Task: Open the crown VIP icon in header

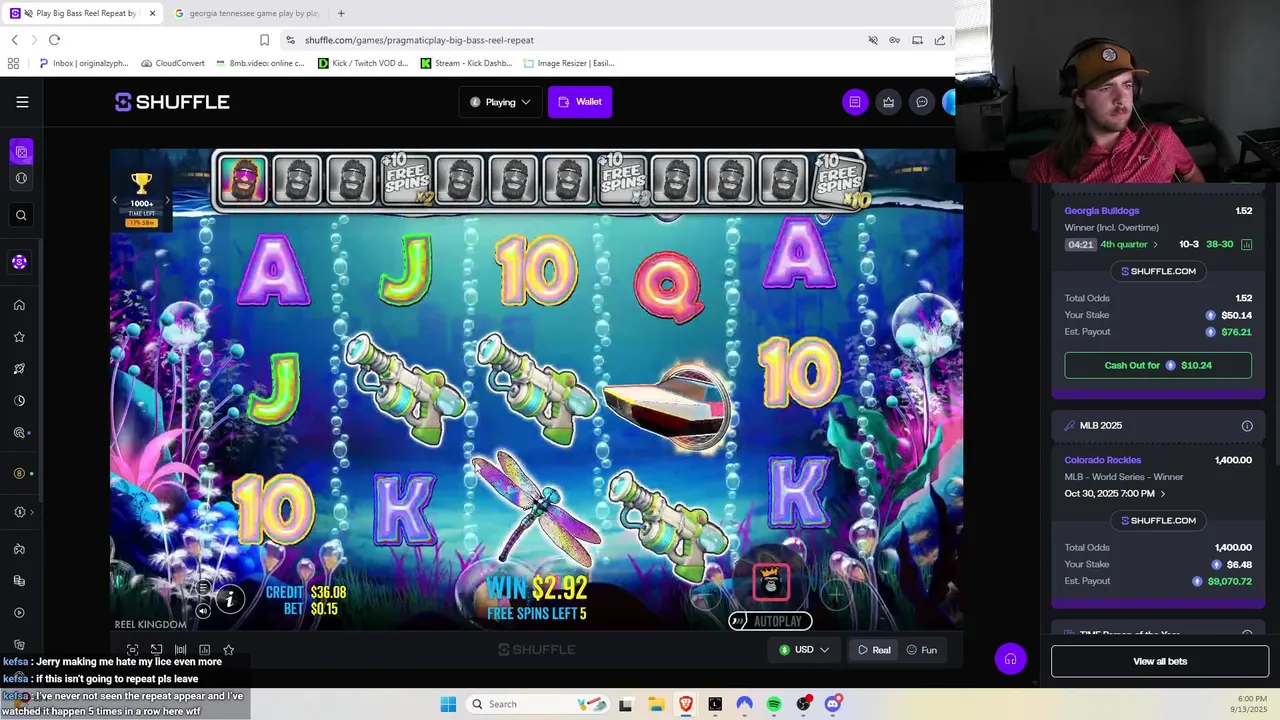Action: (888, 102)
